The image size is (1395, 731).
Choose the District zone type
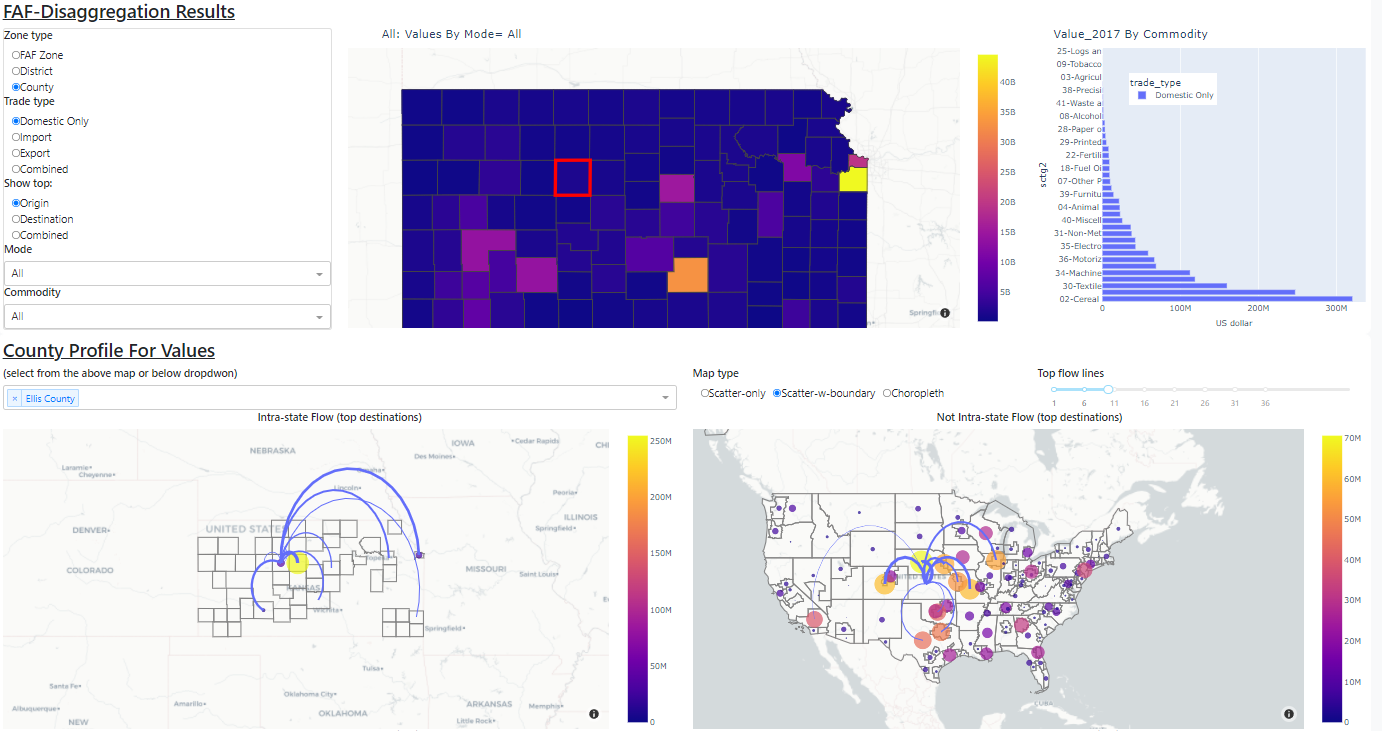click(x=16, y=71)
